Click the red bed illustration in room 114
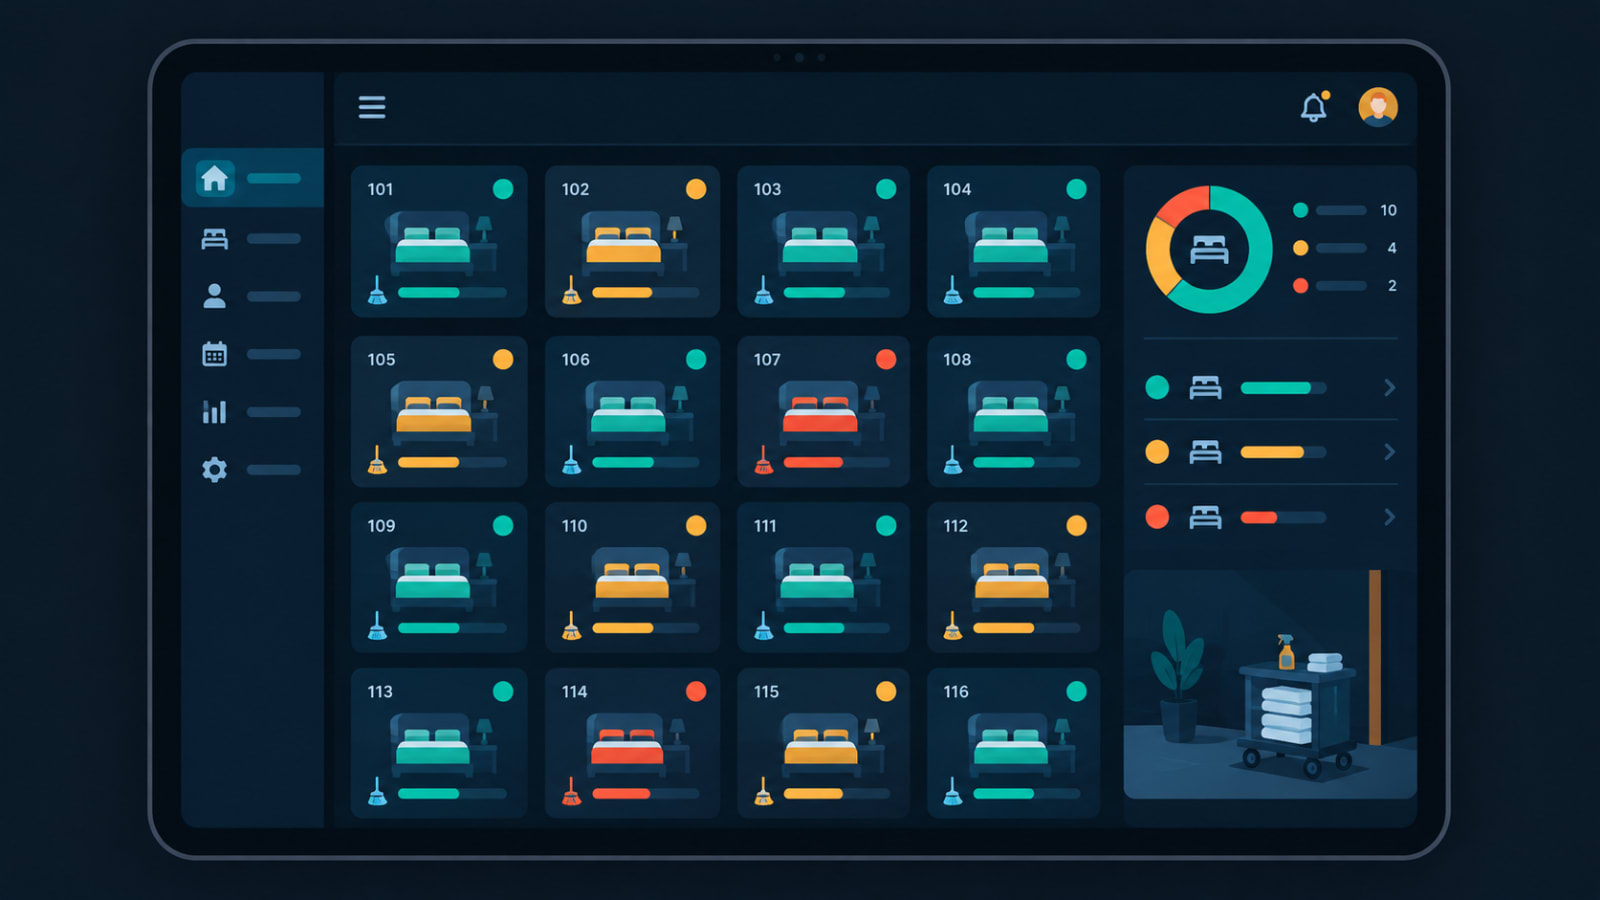This screenshot has width=1600, height=900. tap(628, 744)
